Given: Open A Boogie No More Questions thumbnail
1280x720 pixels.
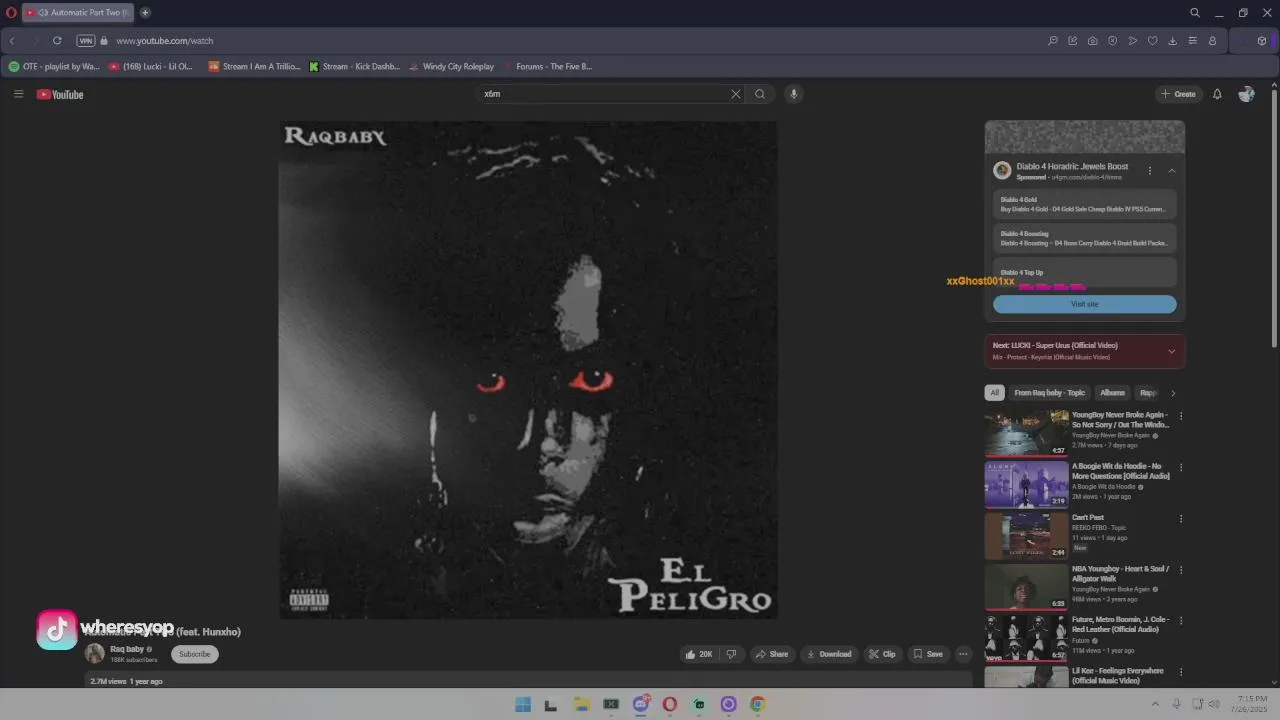Looking at the screenshot, I should tap(1026, 484).
